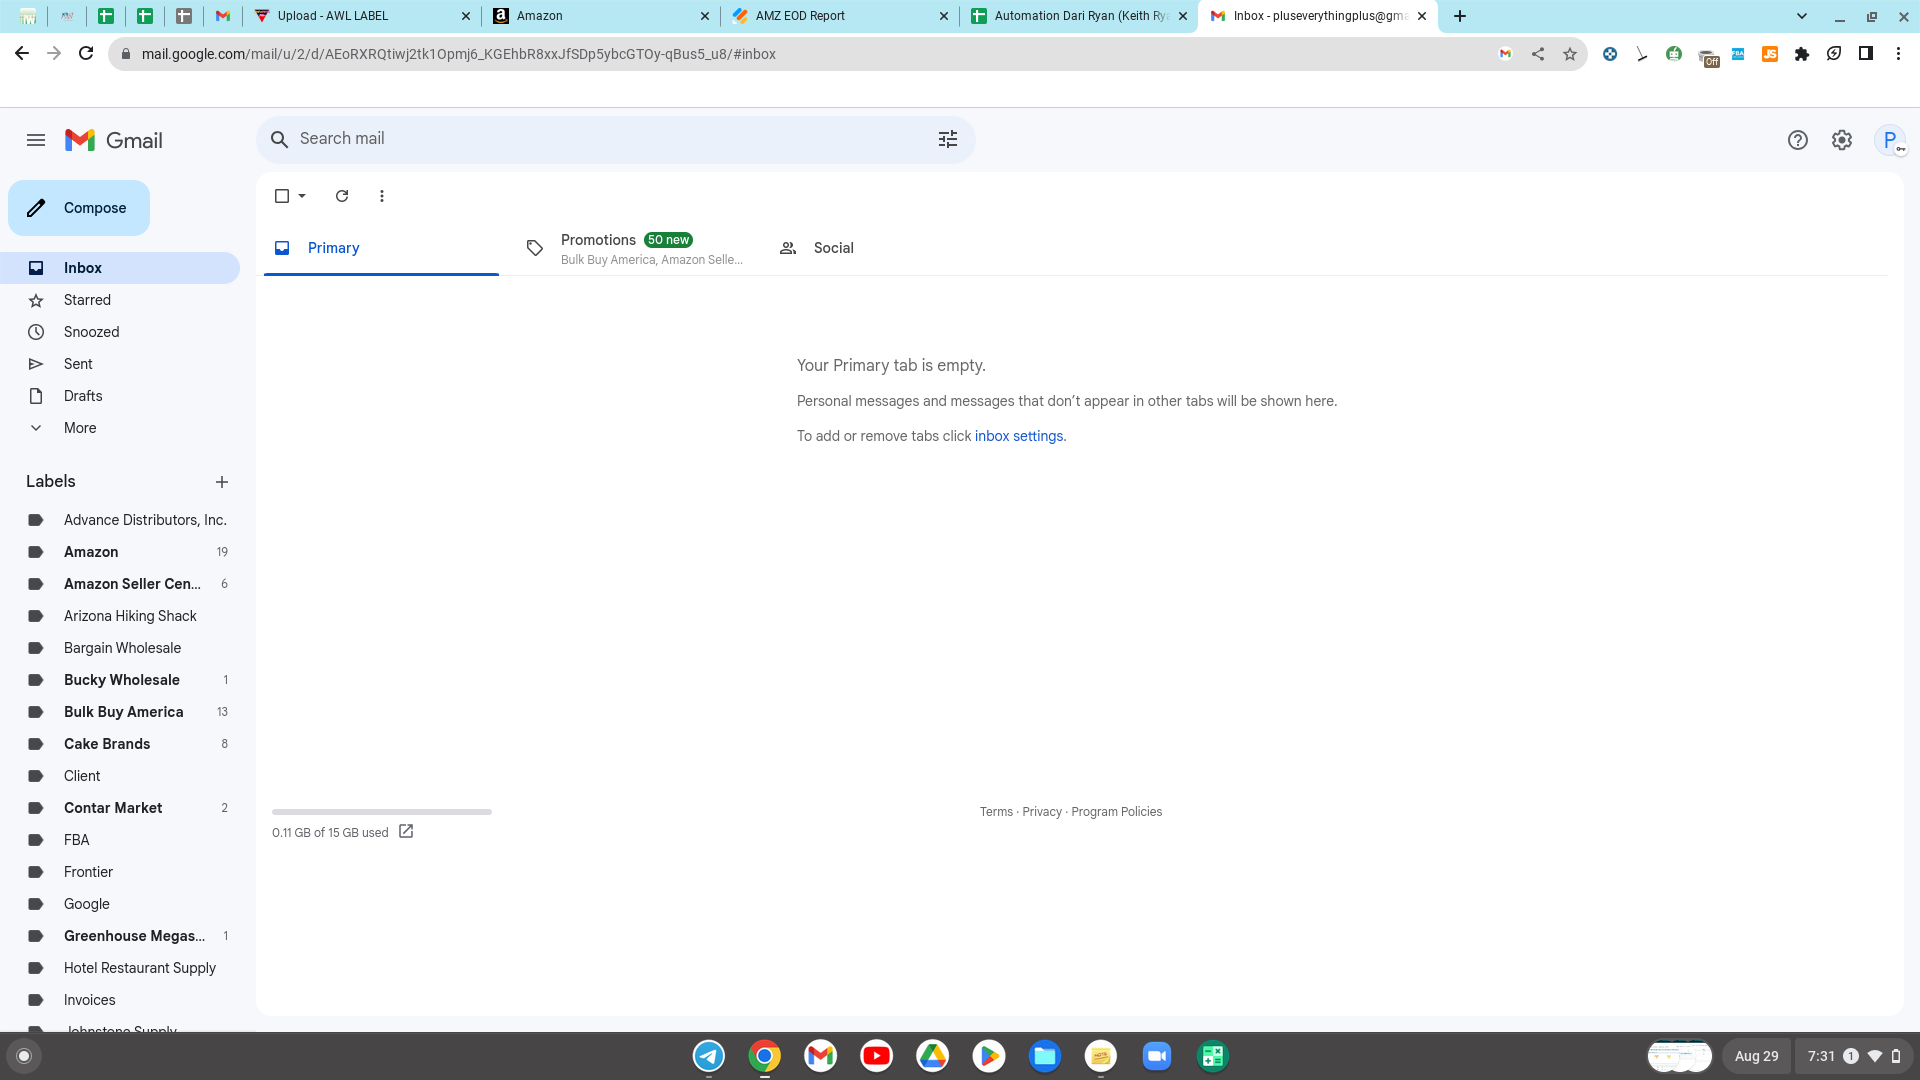This screenshot has width=1920, height=1080.
Task: Compose a new email
Action: pyautogui.click(x=79, y=208)
